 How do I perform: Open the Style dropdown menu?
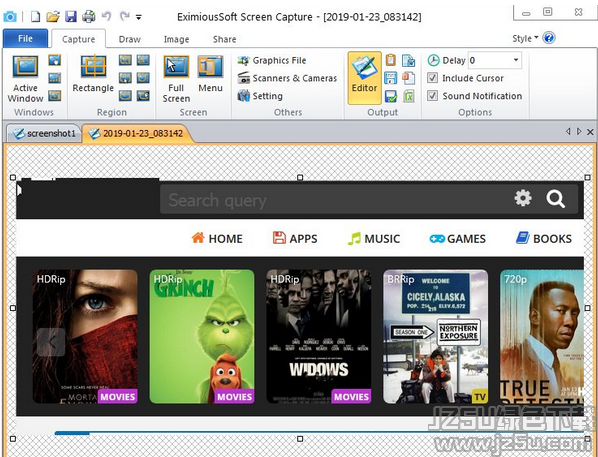[x=525, y=38]
